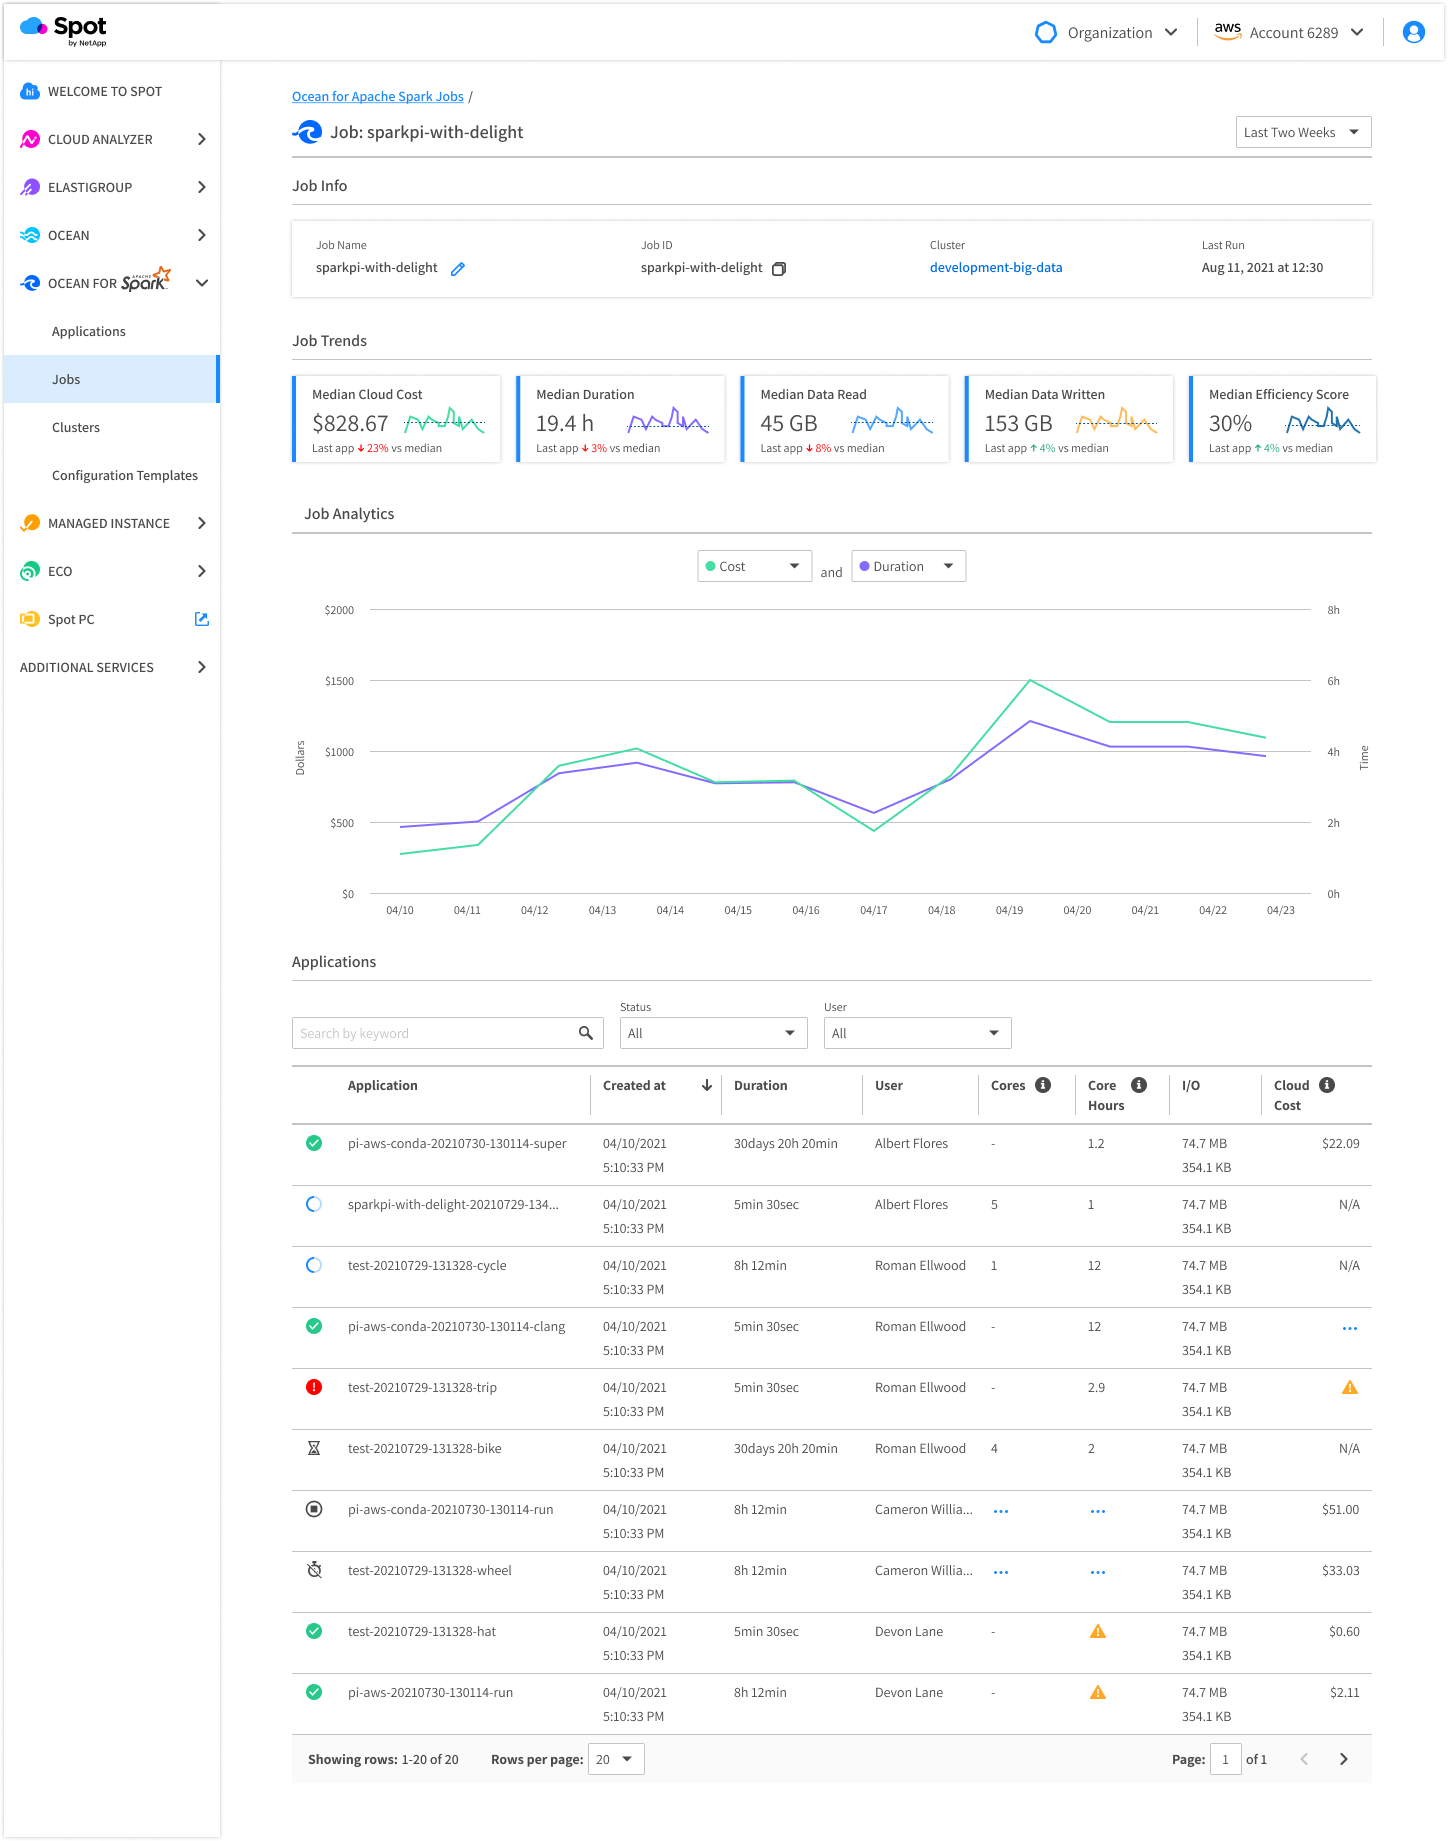The height and width of the screenshot is (1841, 1448).
Task: Copy the Job ID using the copy icon
Action: [779, 268]
